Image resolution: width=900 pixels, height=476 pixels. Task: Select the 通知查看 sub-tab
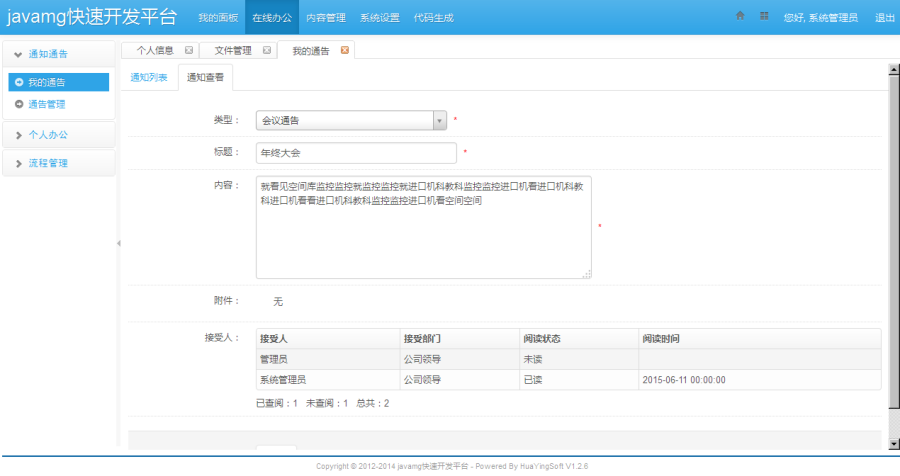point(205,78)
